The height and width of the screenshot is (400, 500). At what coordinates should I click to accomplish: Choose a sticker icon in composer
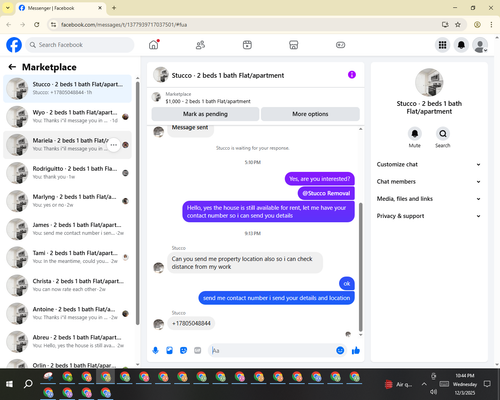(x=183, y=350)
